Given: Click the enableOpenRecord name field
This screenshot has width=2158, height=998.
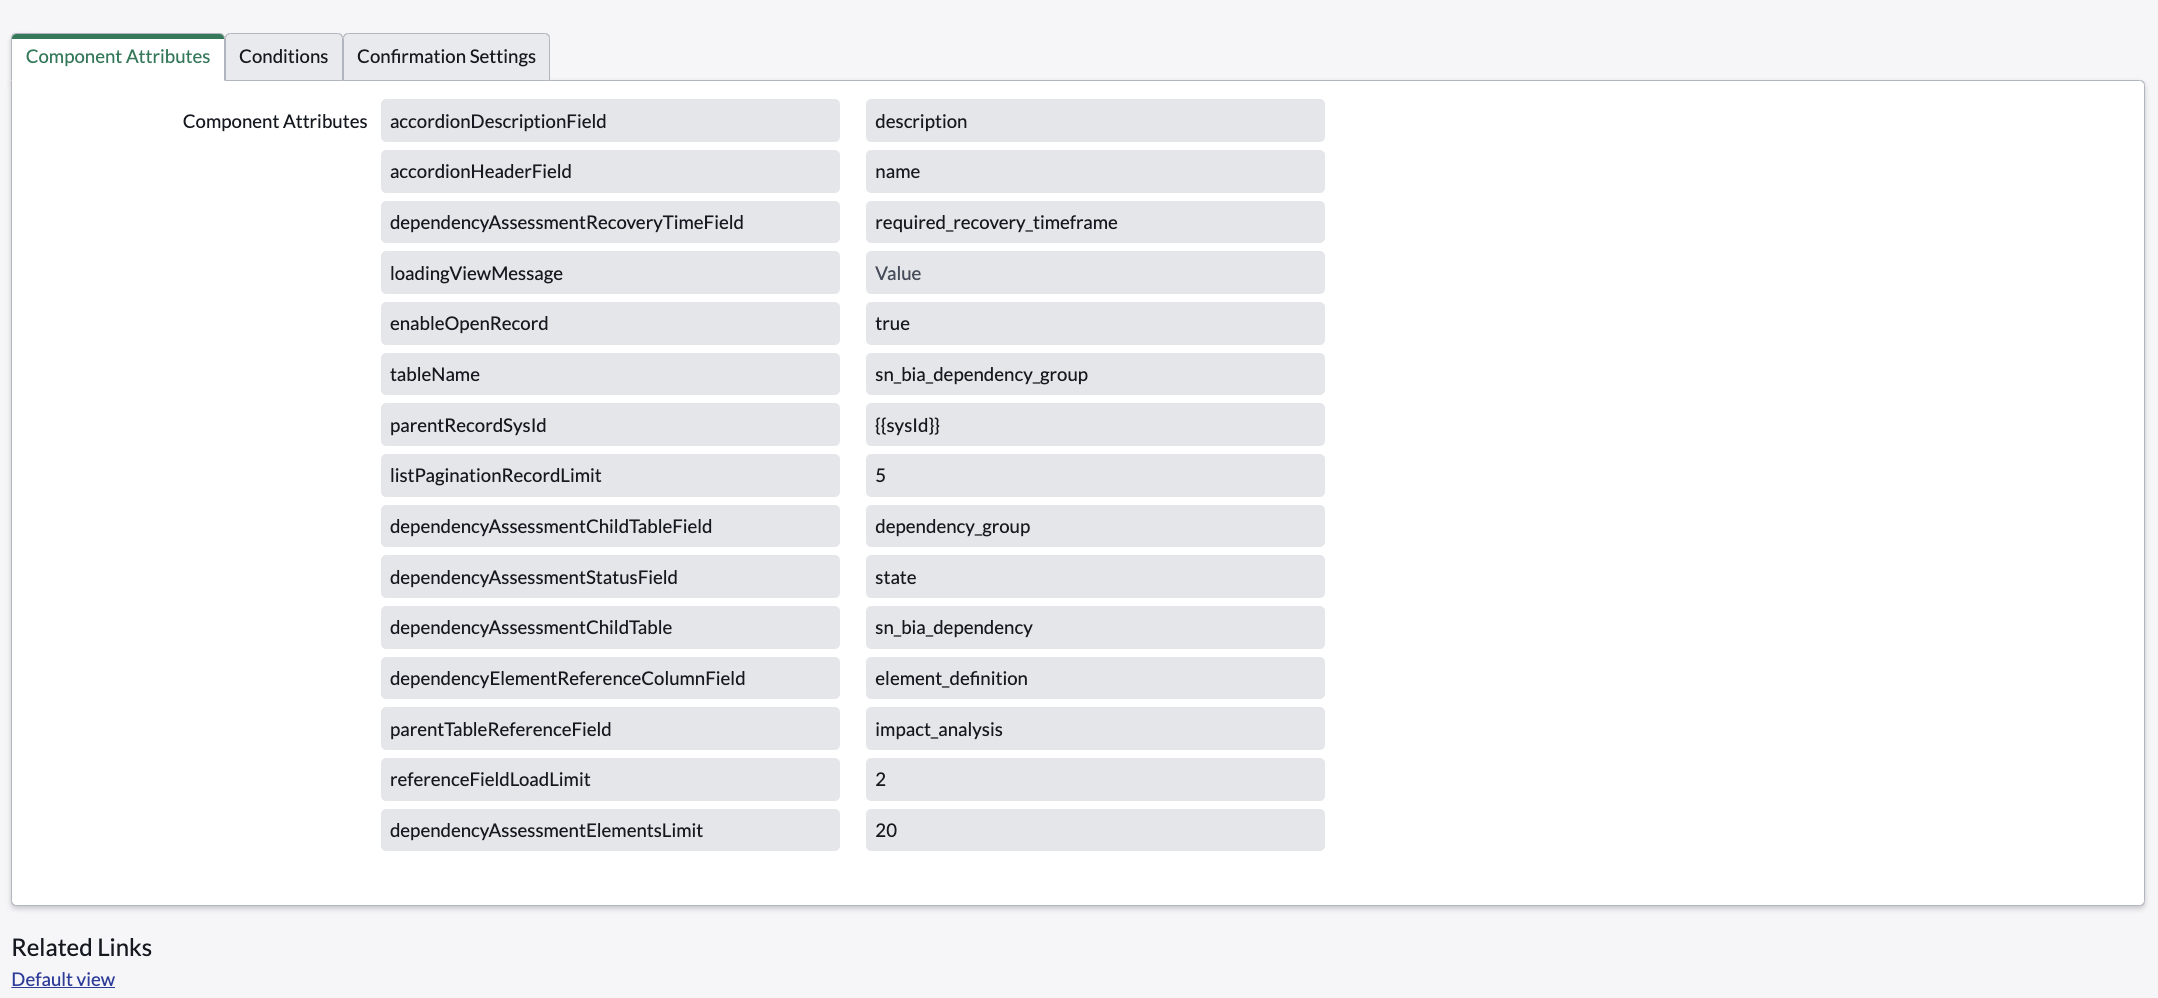Looking at the screenshot, I should click(x=610, y=323).
